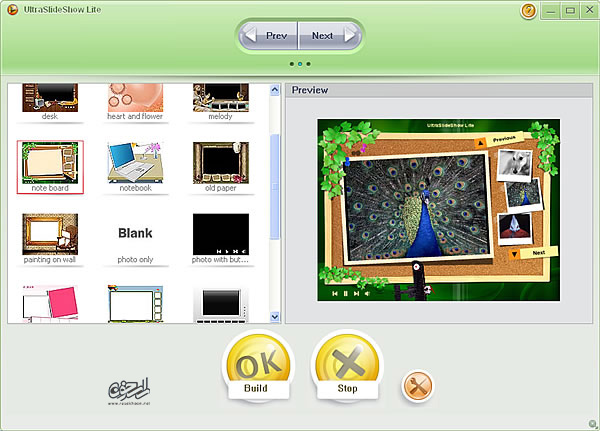Open the help question mark icon

tap(528, 11)
